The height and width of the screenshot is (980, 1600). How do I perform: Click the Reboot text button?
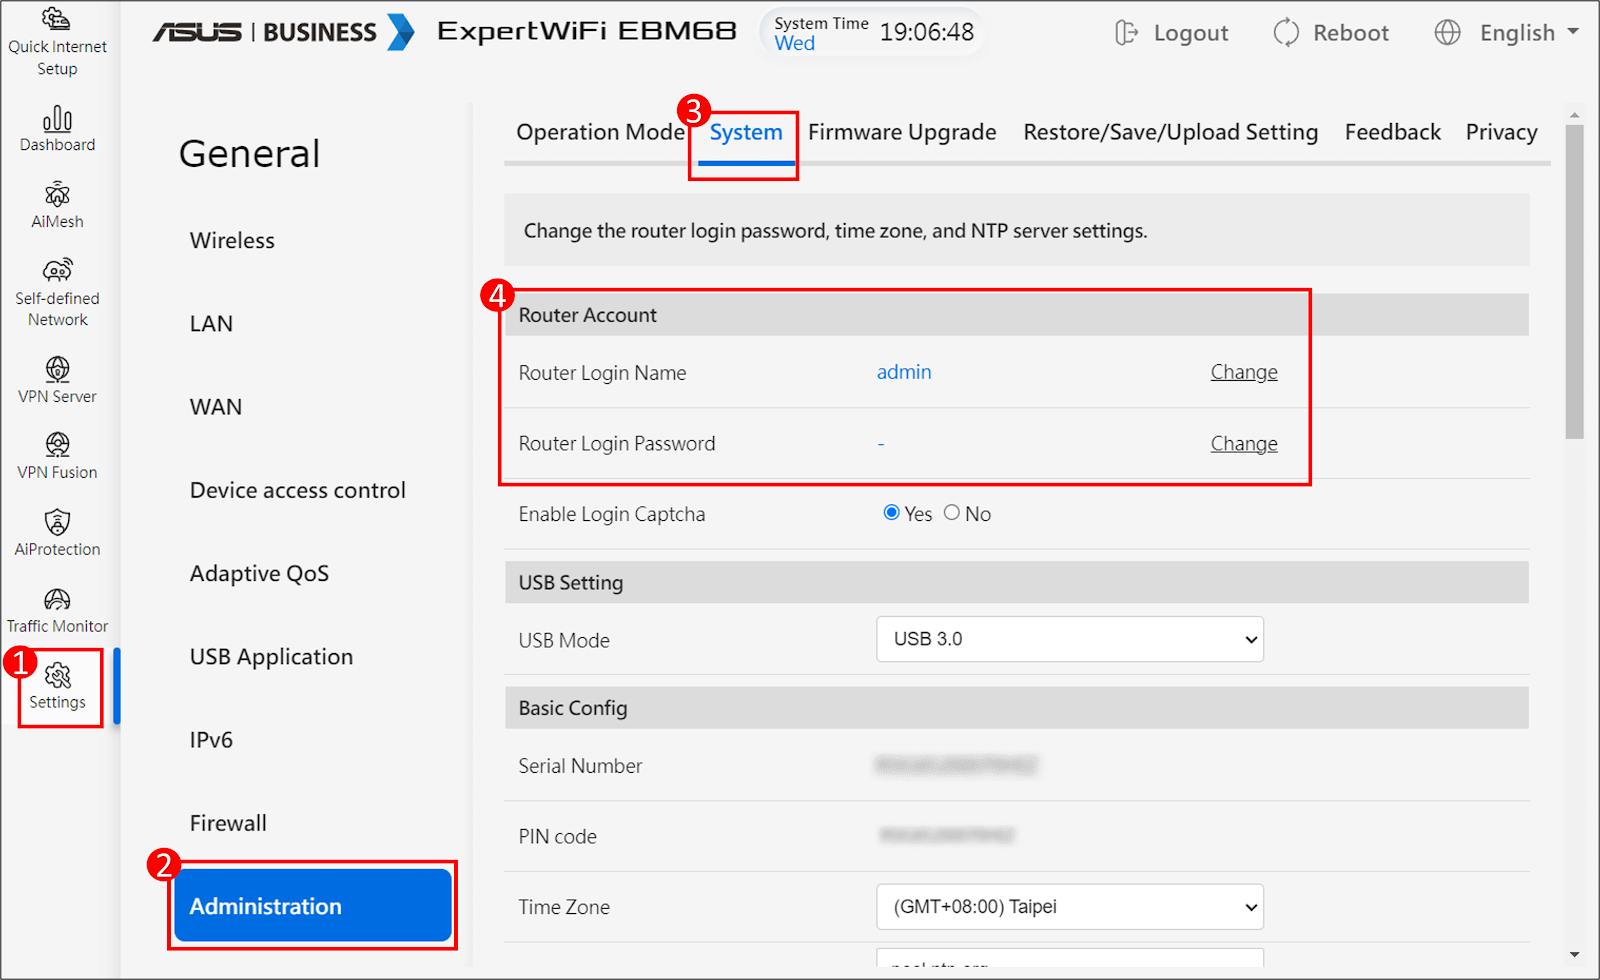tap(1351, 33)
